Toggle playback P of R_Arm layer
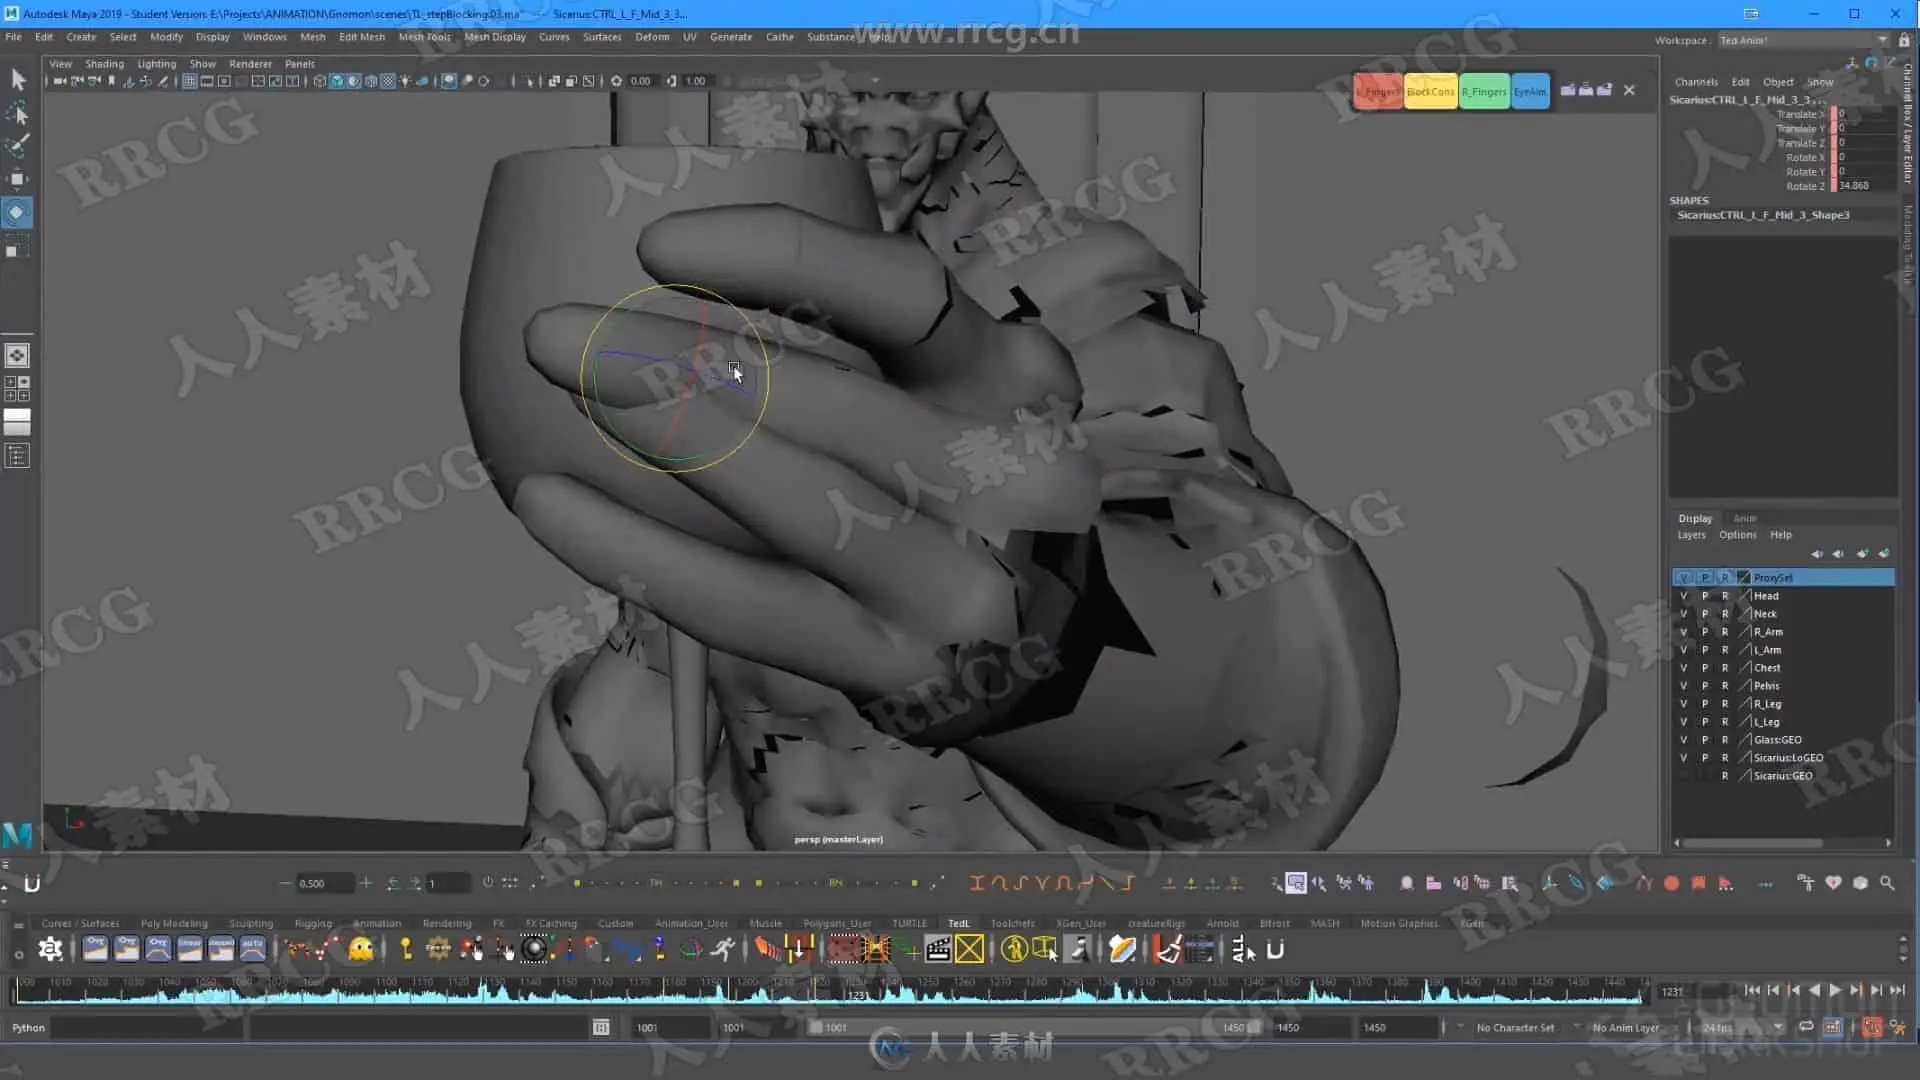 pyautogui.click(x=1704, y=632)
